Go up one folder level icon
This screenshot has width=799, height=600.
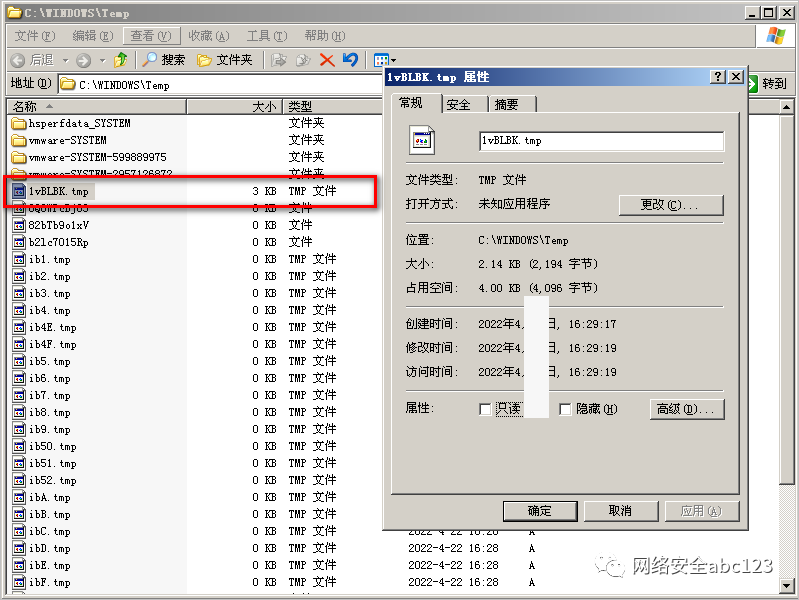point(121,60)
